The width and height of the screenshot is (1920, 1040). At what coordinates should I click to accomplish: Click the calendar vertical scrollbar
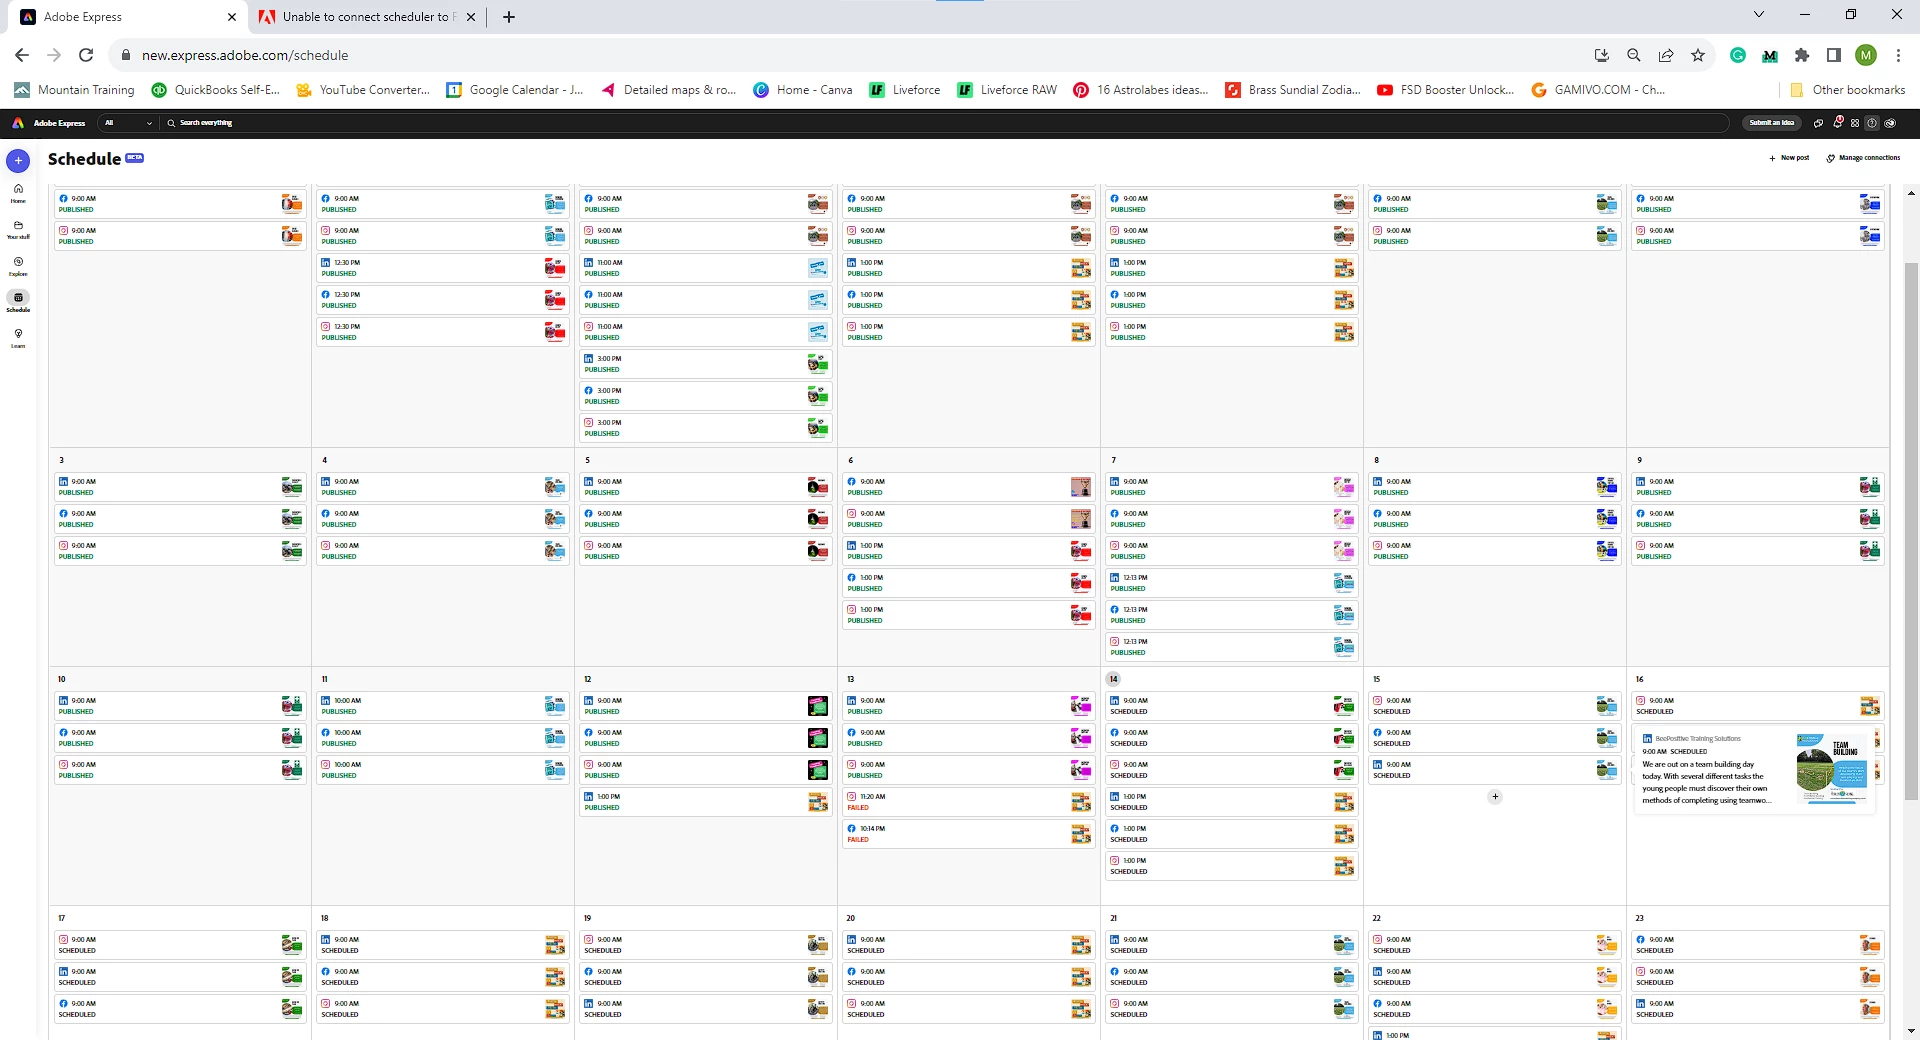(1911, 530)
